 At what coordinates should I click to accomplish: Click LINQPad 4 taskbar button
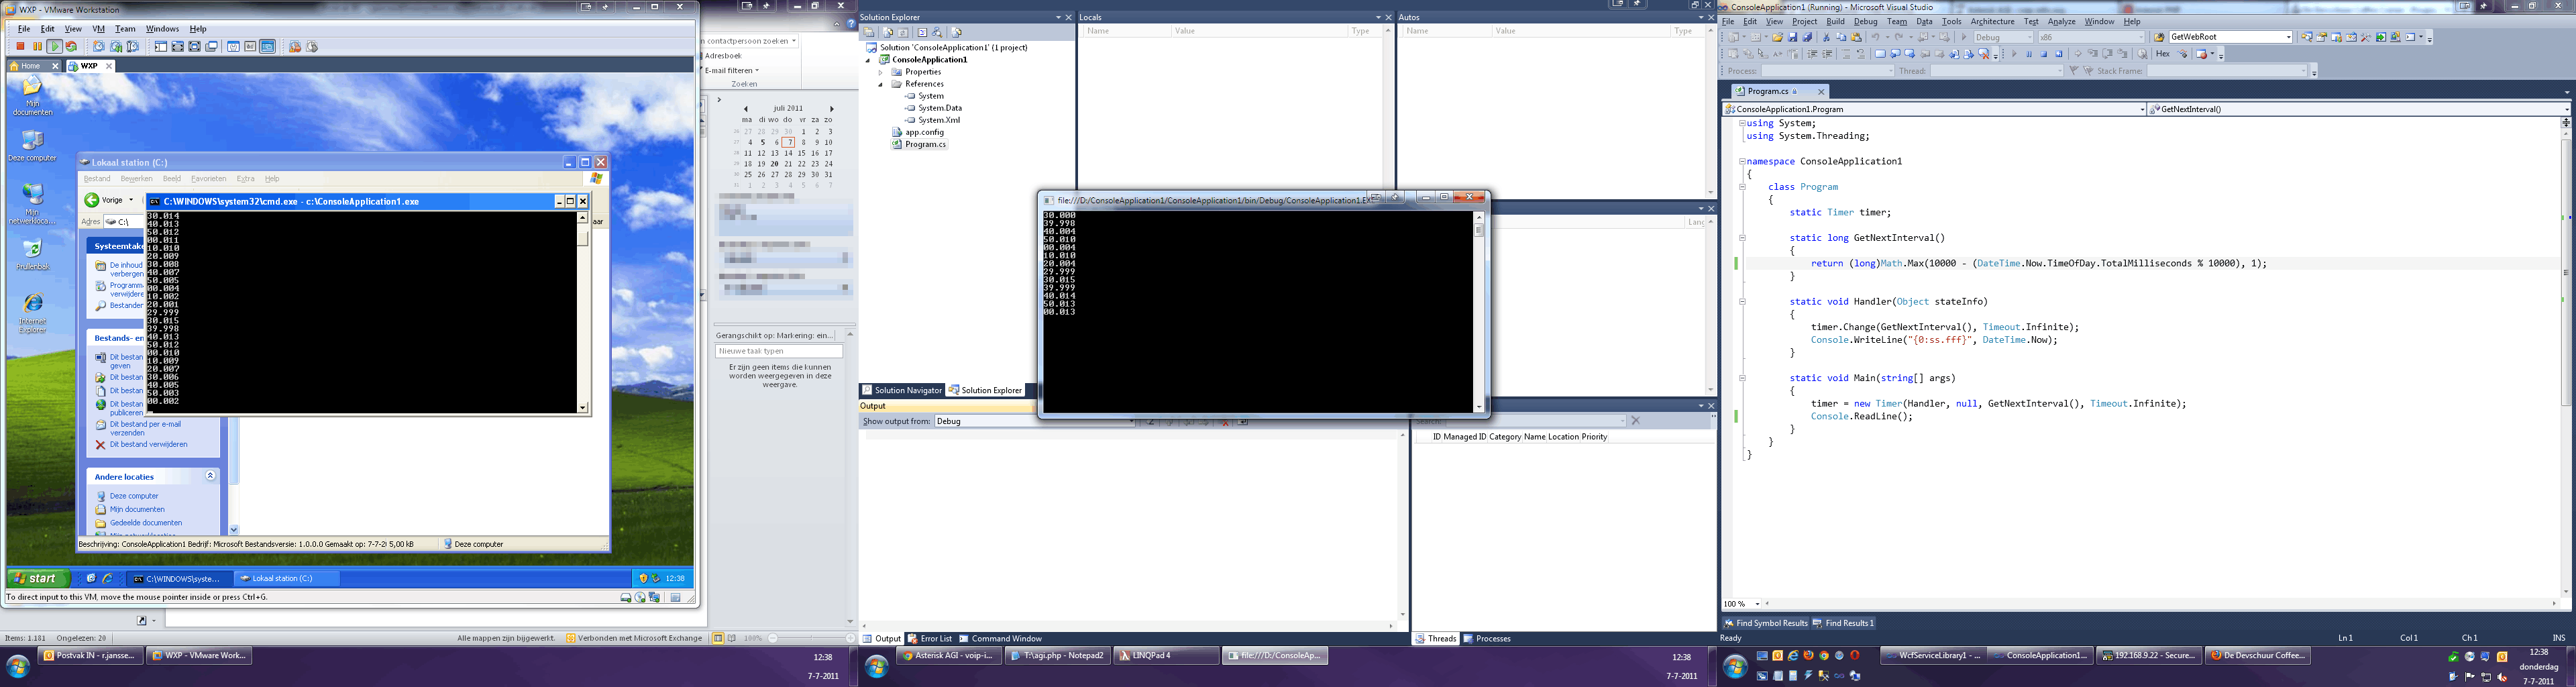[1165, 656]
